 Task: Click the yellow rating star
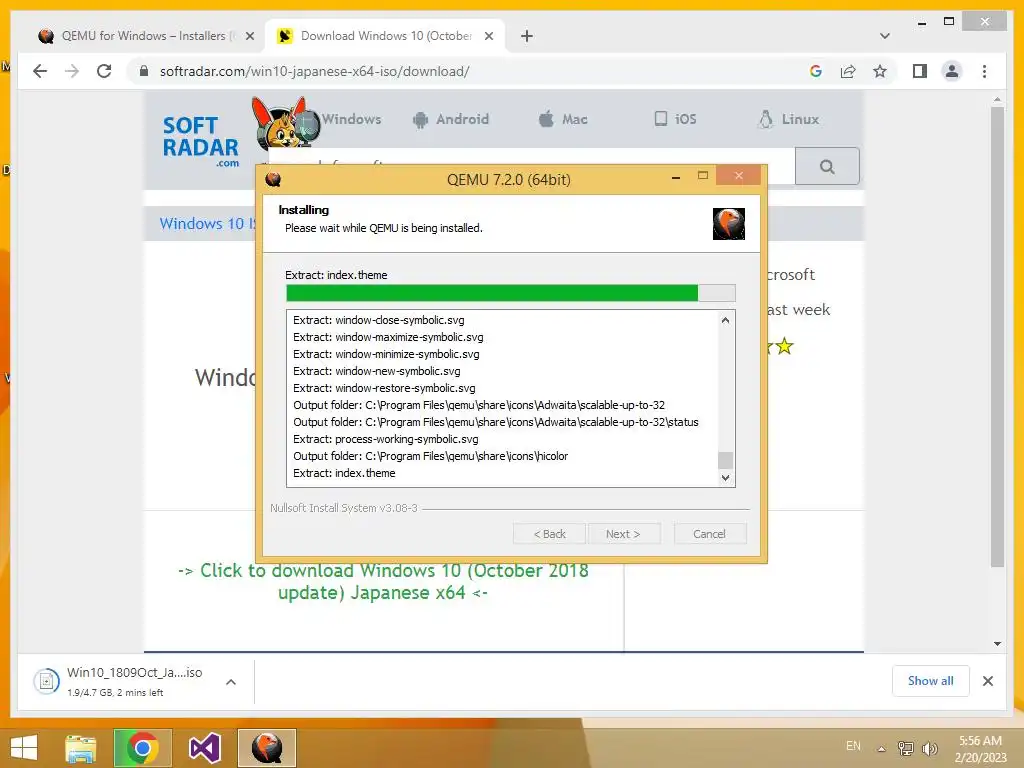tap(784, 346)
